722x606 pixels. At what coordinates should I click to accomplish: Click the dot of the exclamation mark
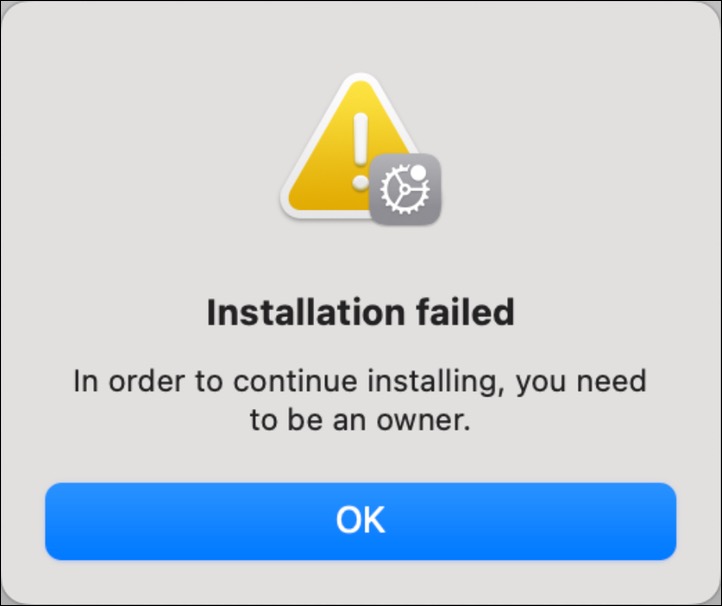click(x=361, y=182)
